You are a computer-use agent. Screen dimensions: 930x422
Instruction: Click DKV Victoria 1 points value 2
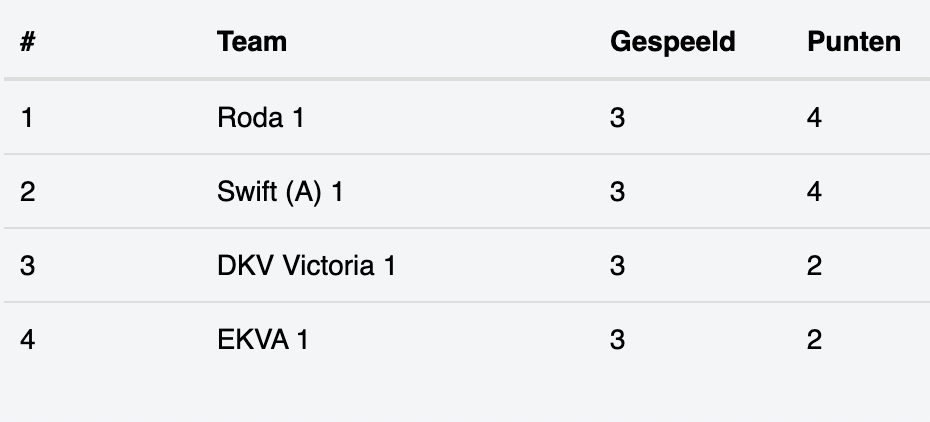[x=814, y=266]
